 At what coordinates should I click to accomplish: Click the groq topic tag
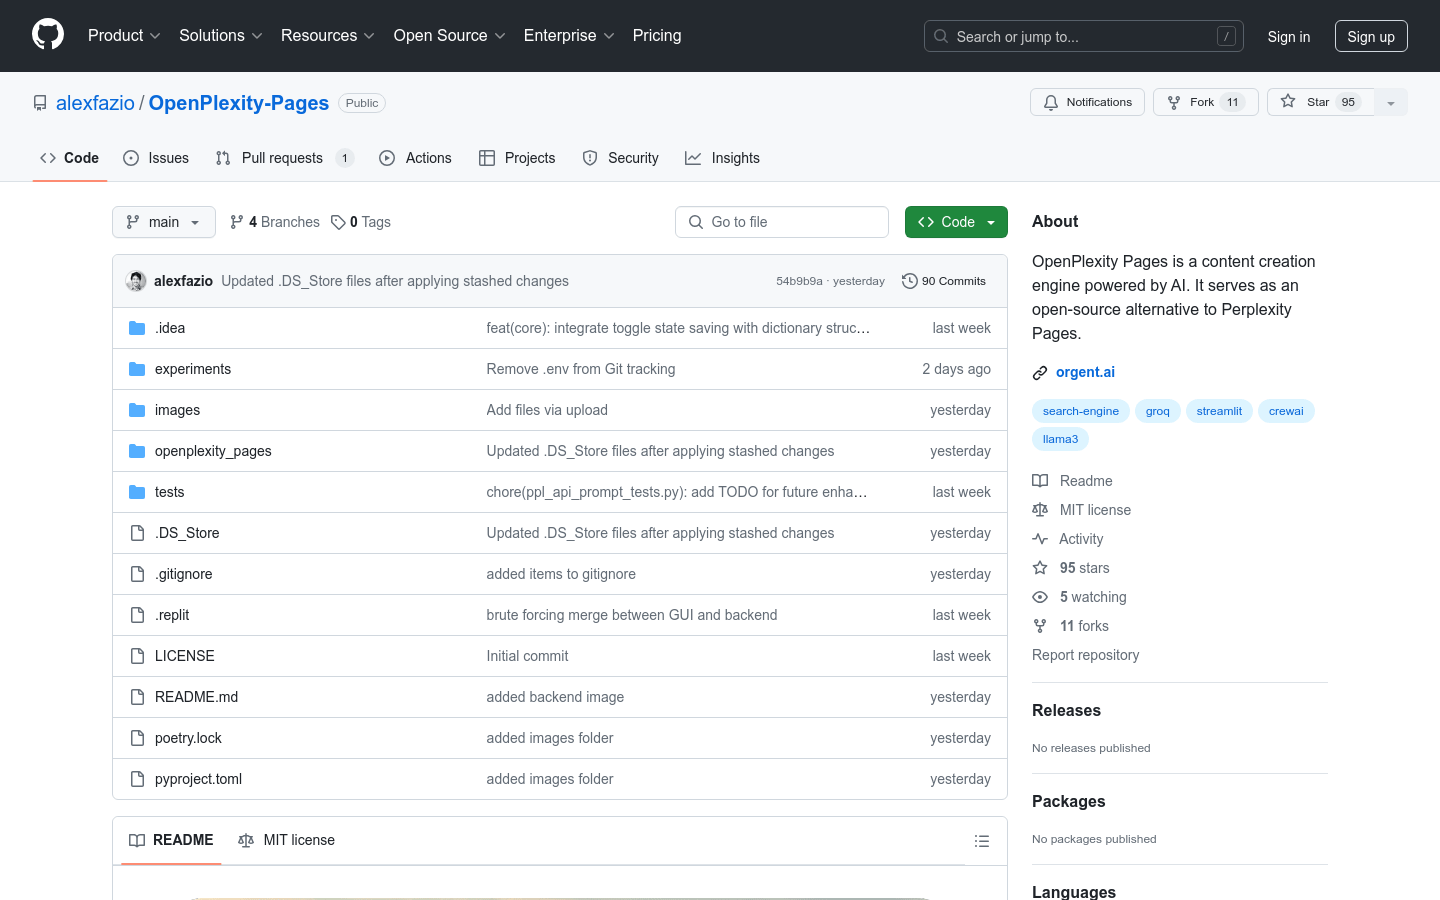point(1158,411)
